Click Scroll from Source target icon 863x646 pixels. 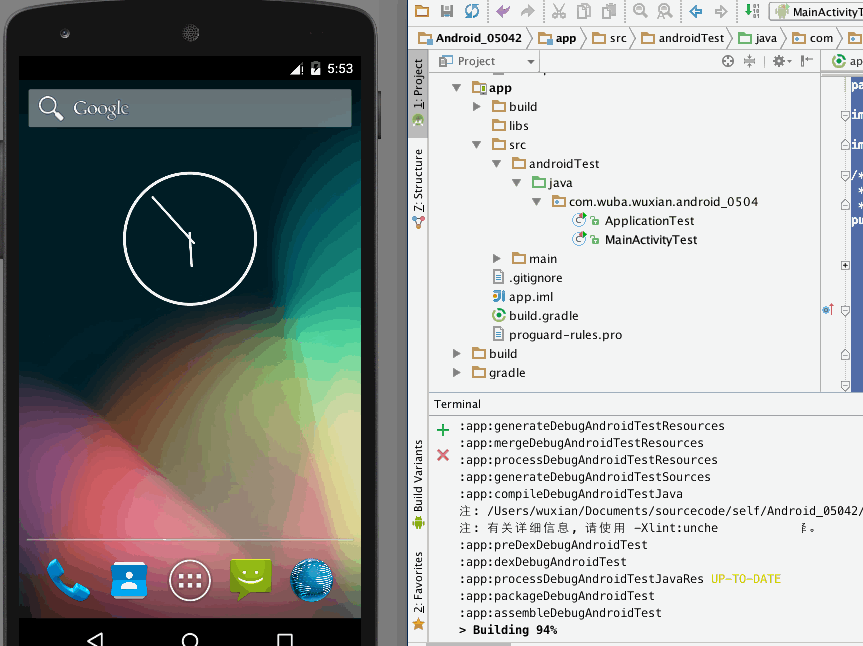pos(728,61)
